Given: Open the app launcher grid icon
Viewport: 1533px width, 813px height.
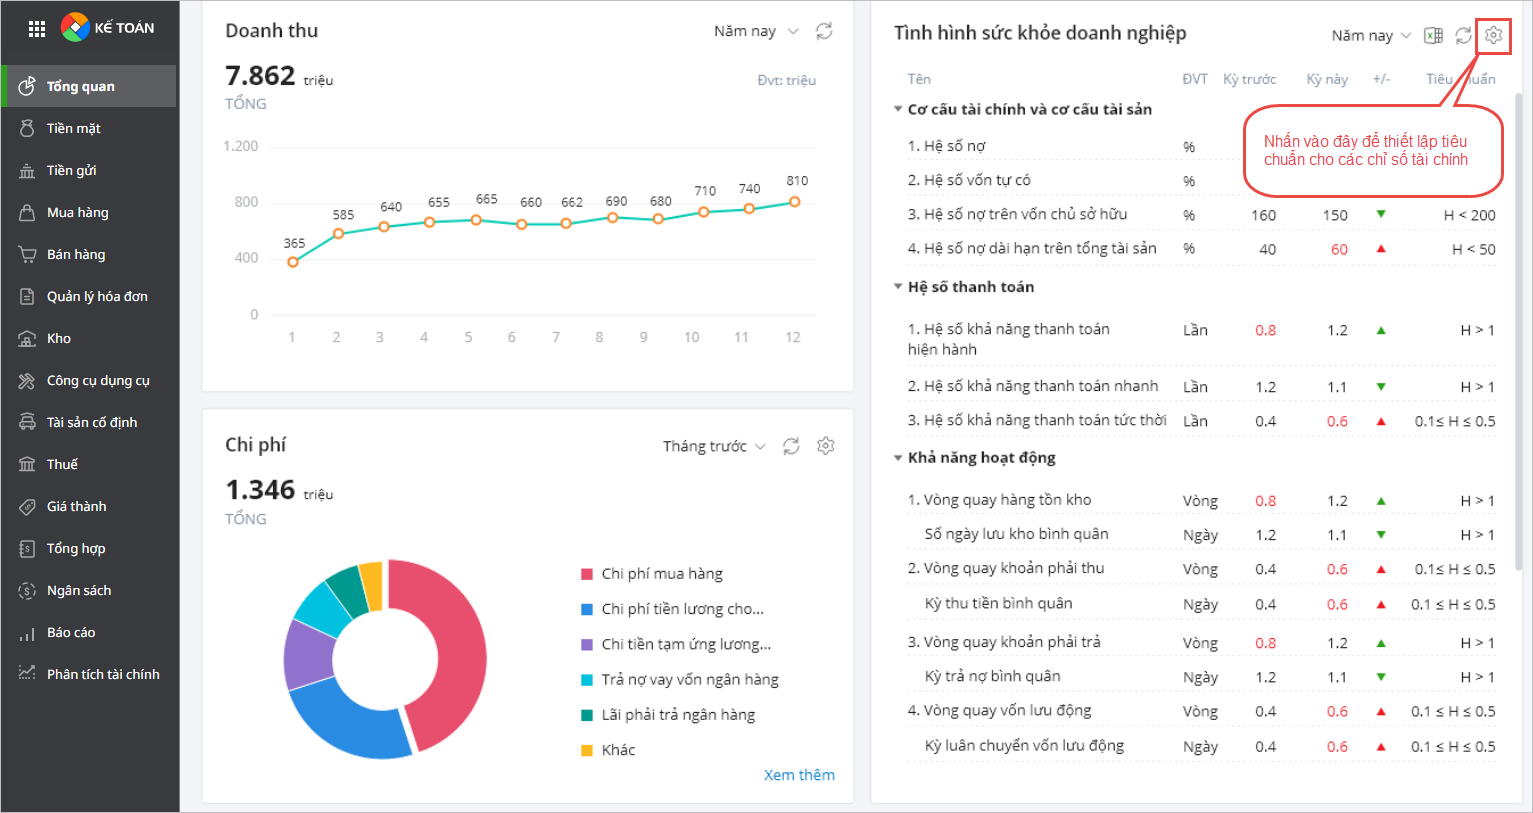Looking at the screenshot, I should click(37, 28).
